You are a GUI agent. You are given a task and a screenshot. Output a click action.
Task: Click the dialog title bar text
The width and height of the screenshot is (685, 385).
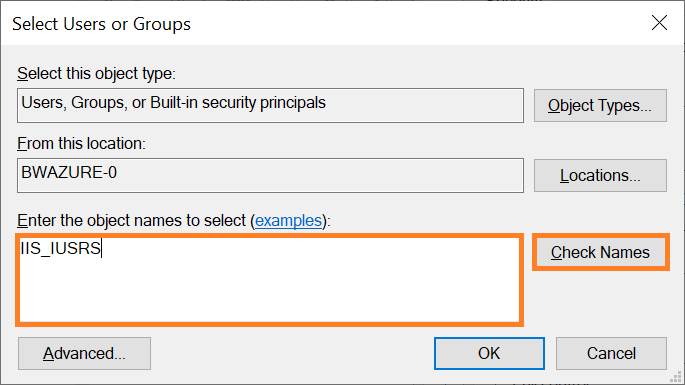(x=101, y=24)
